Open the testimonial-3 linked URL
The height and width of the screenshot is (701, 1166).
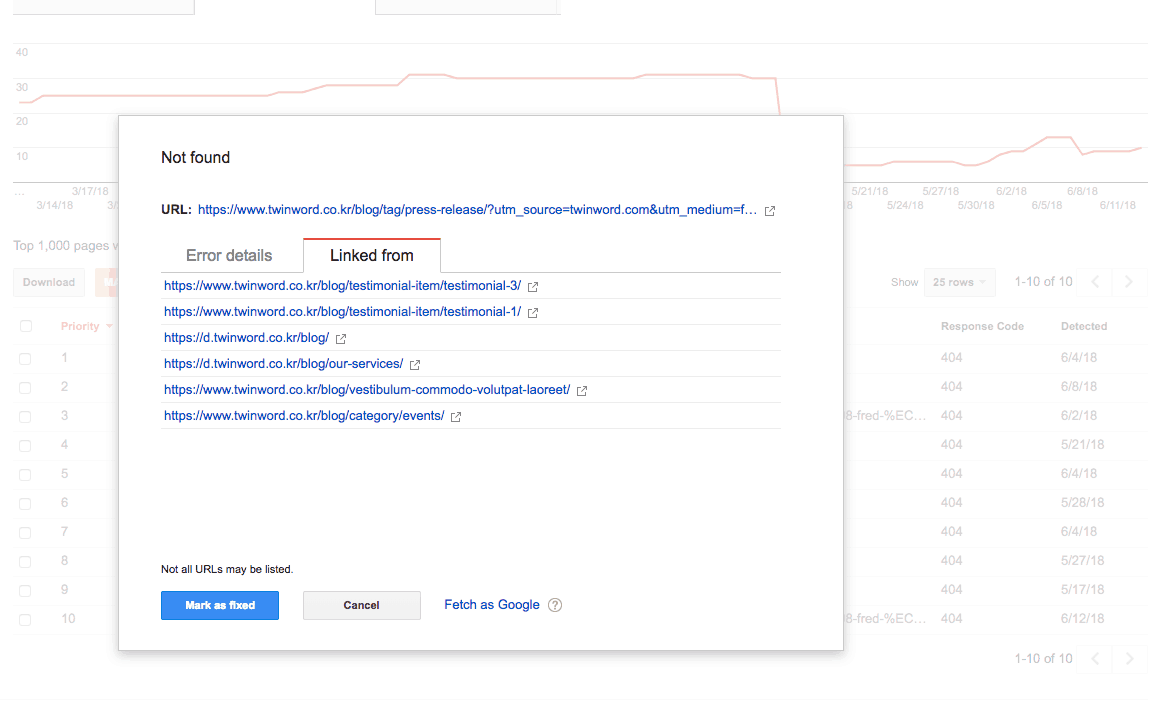342,286
